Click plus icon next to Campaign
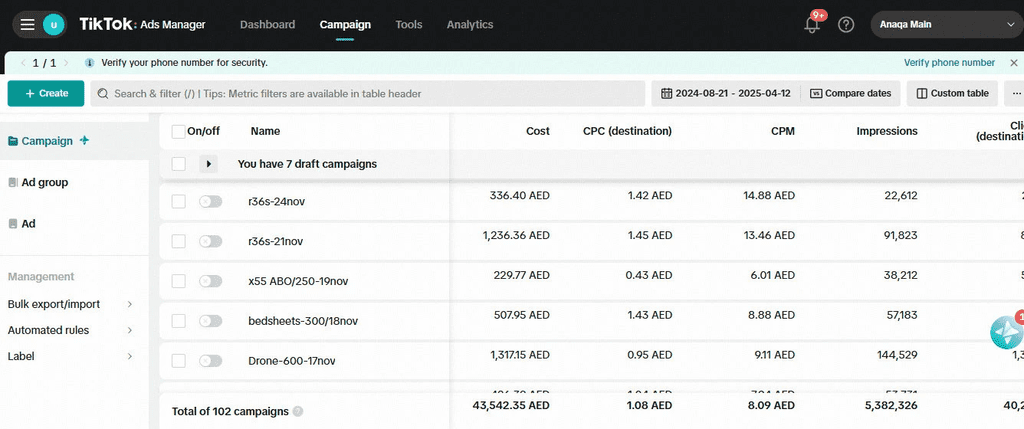This screenshot has height=429, width=1024. (x=85, y=141)
